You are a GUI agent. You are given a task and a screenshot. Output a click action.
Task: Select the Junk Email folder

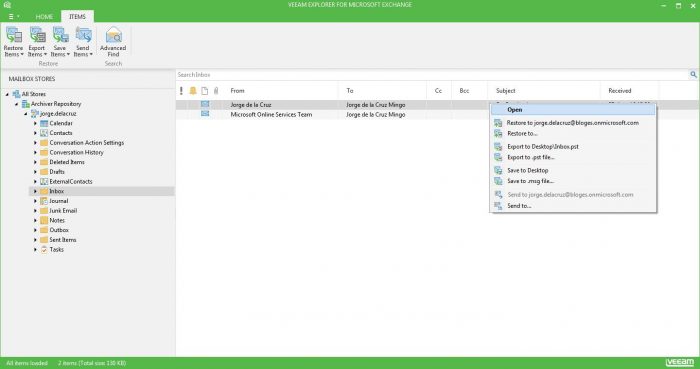point(63,211)
